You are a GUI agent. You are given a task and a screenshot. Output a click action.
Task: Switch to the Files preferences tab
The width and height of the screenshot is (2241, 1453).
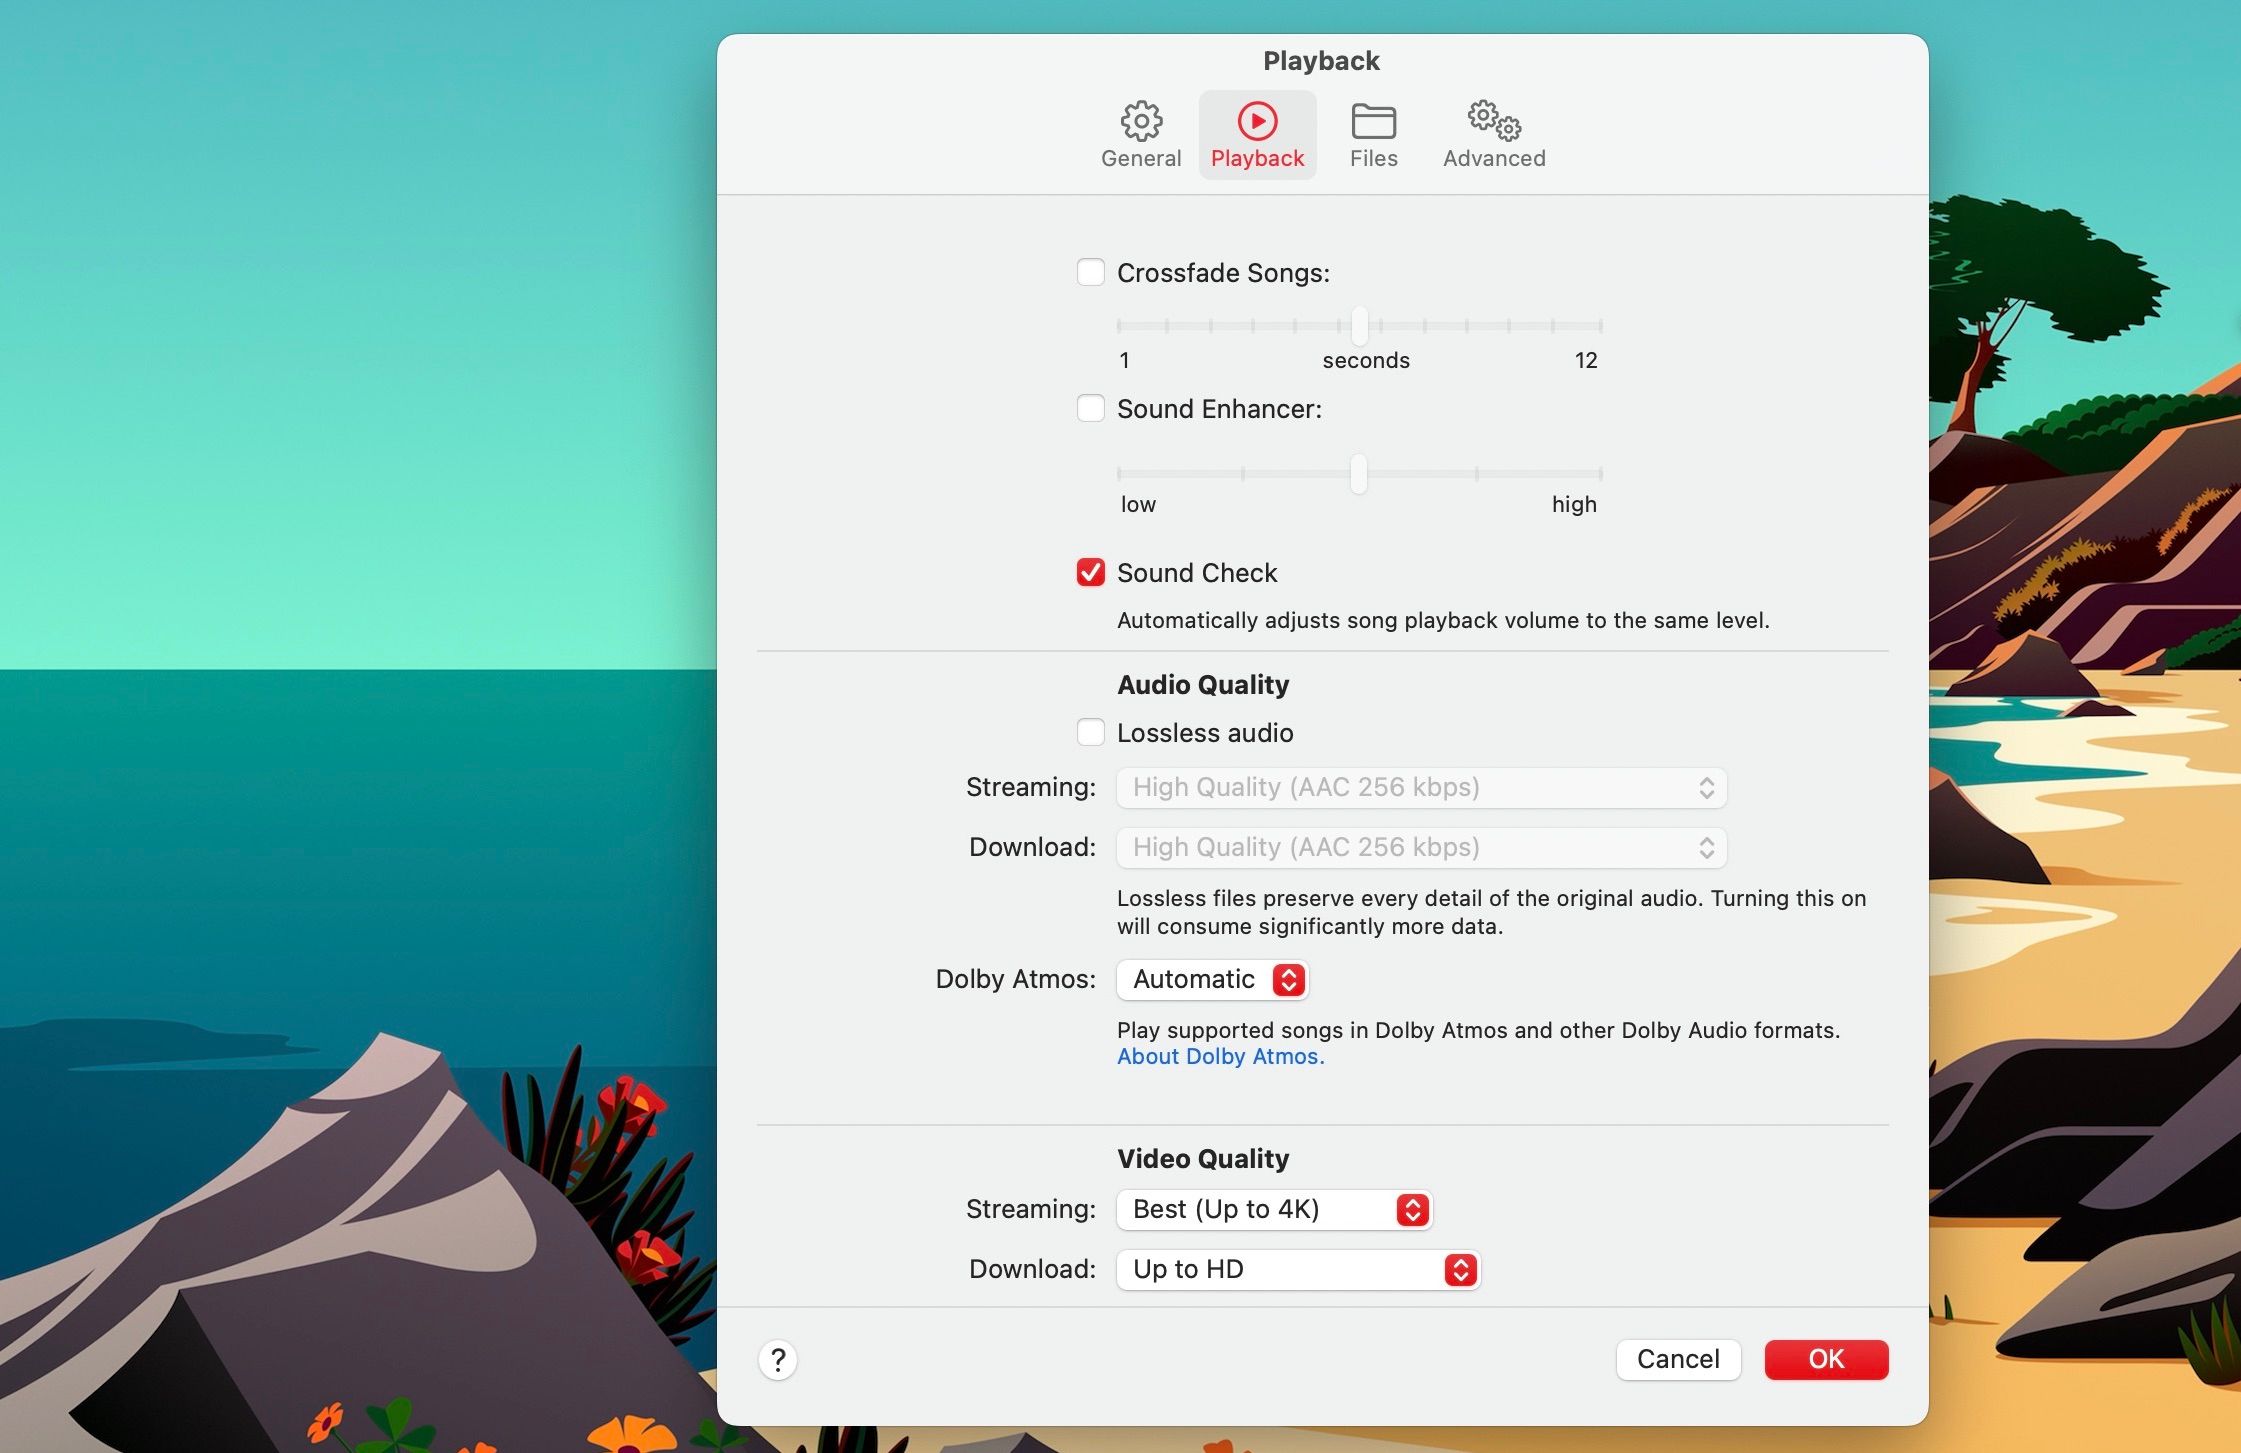pyautogui.click(x=1373, y=135)
